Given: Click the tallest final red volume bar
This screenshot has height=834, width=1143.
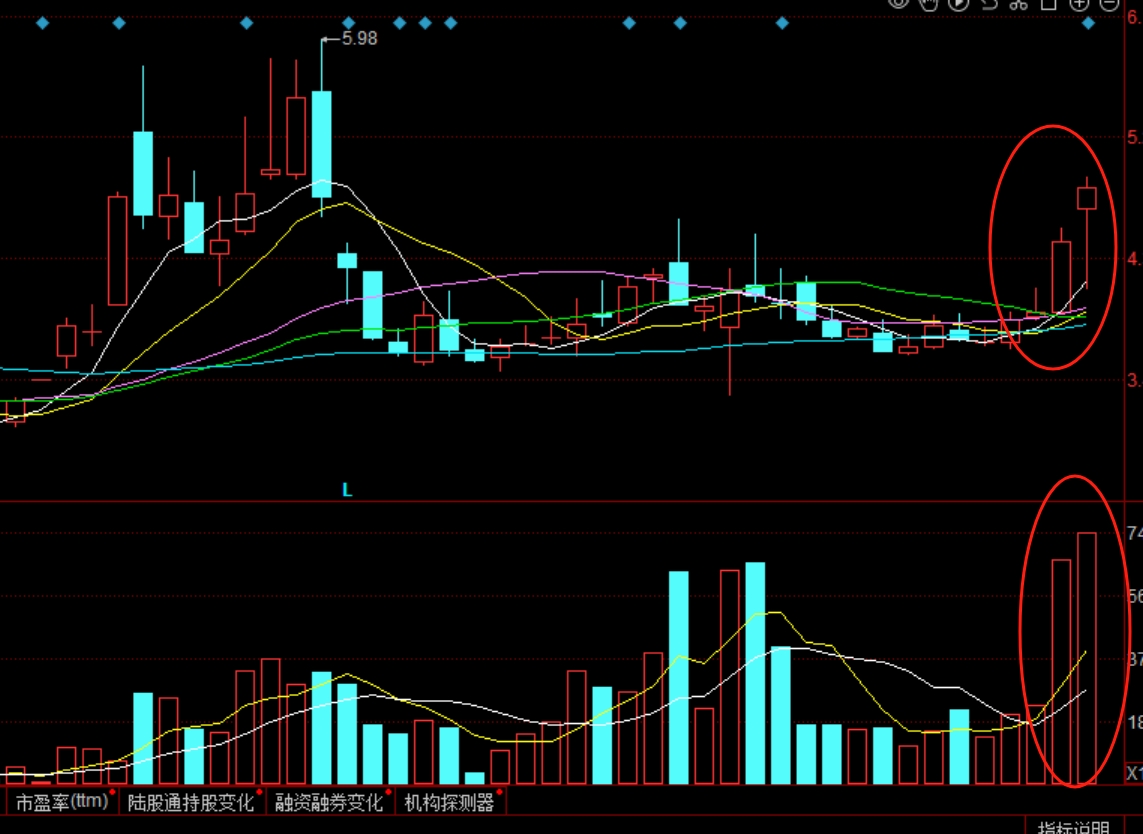Looking at the screenshot, I should point(1087,658).
